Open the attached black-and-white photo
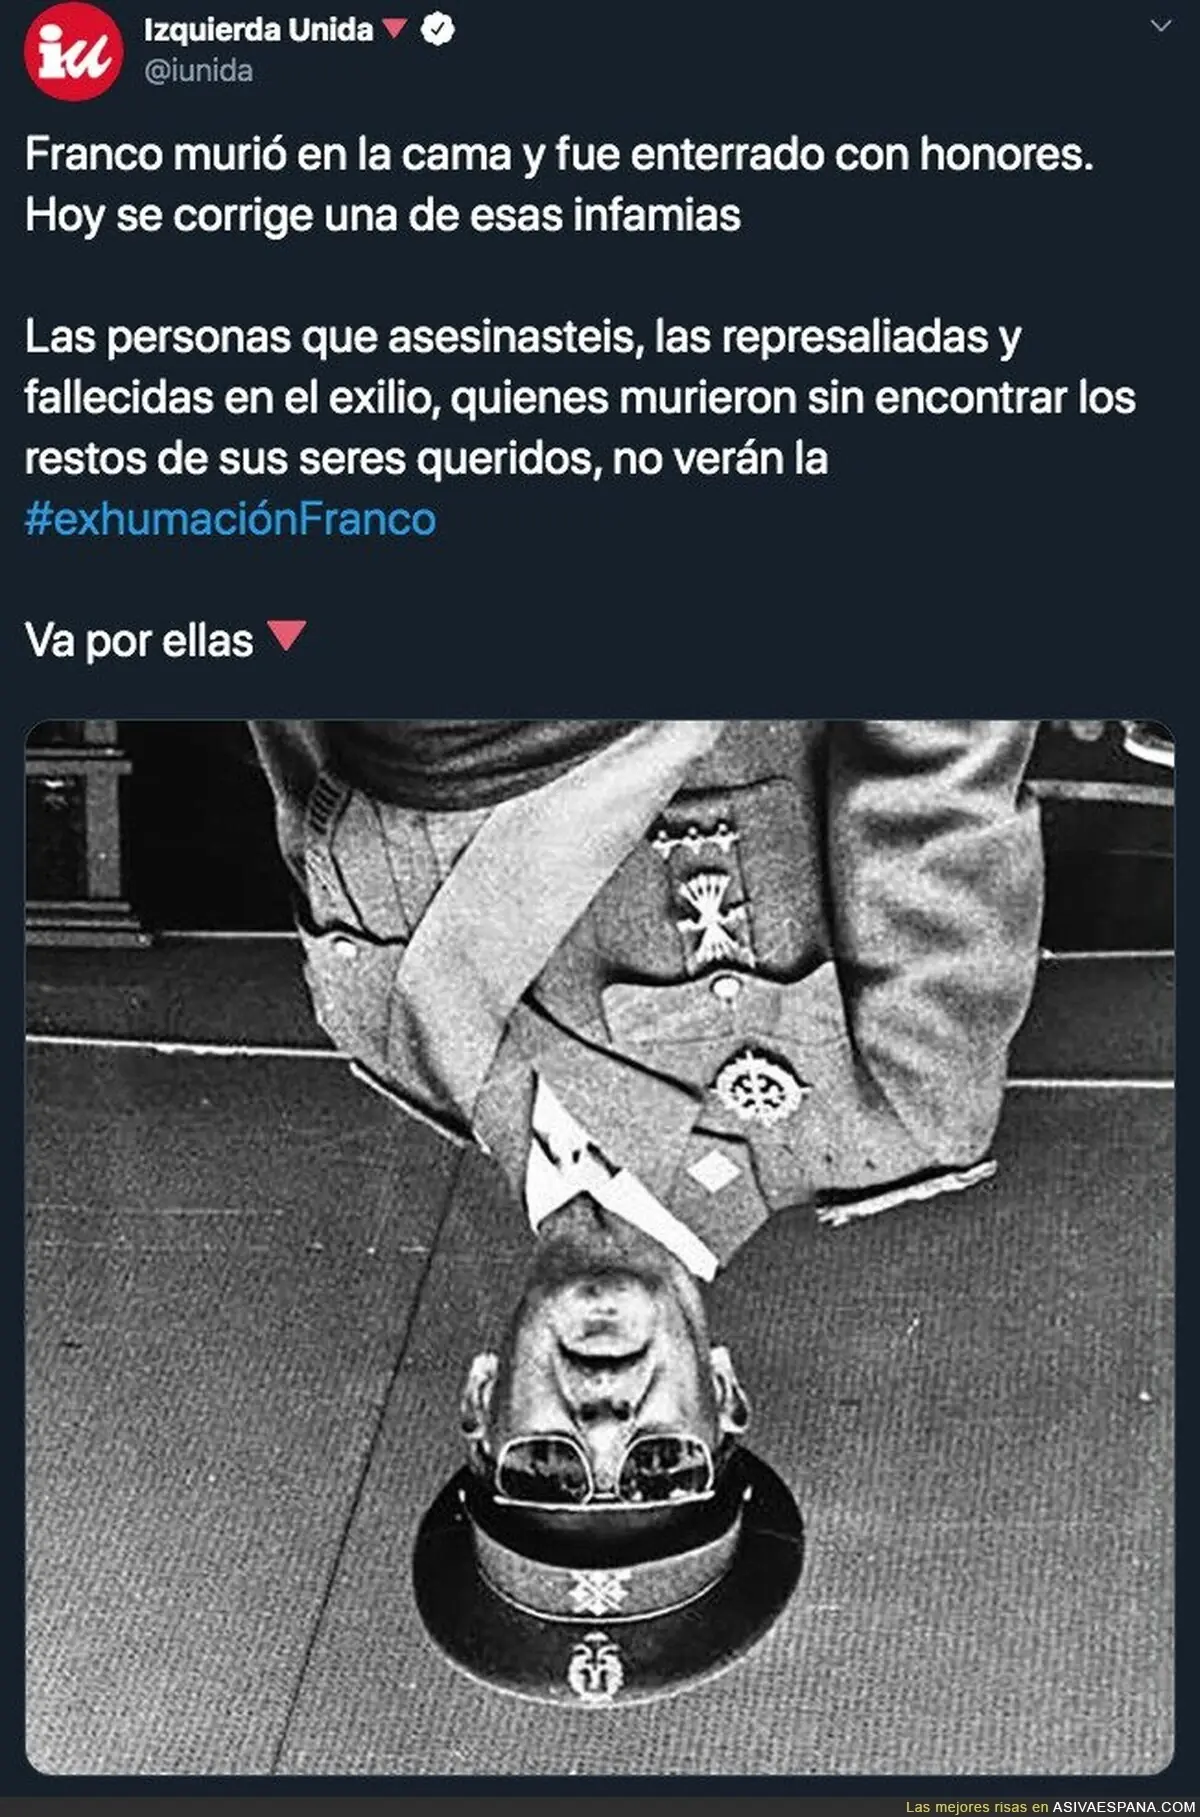 [x=600, y=1246]
